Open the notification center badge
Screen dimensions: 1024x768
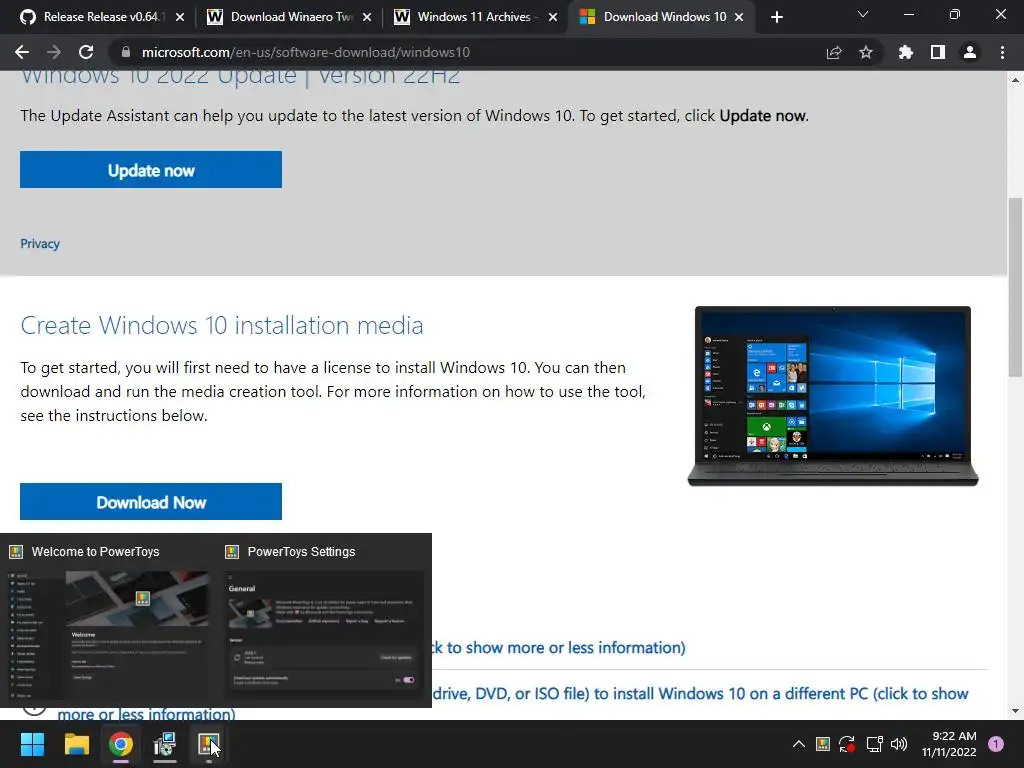[996, 744]
